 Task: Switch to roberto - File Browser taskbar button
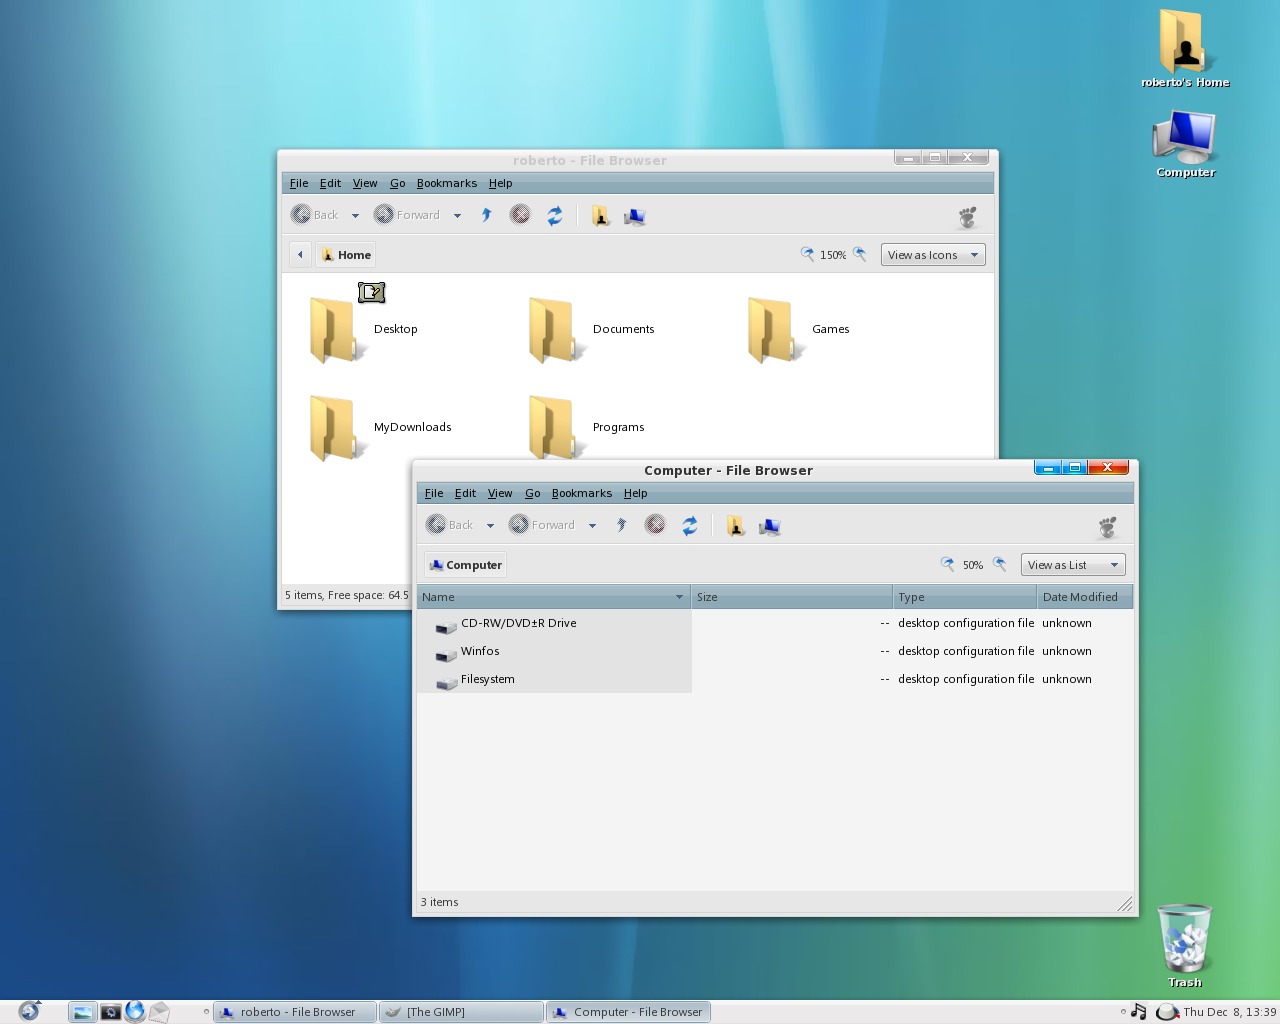[x=295, y=1012]
